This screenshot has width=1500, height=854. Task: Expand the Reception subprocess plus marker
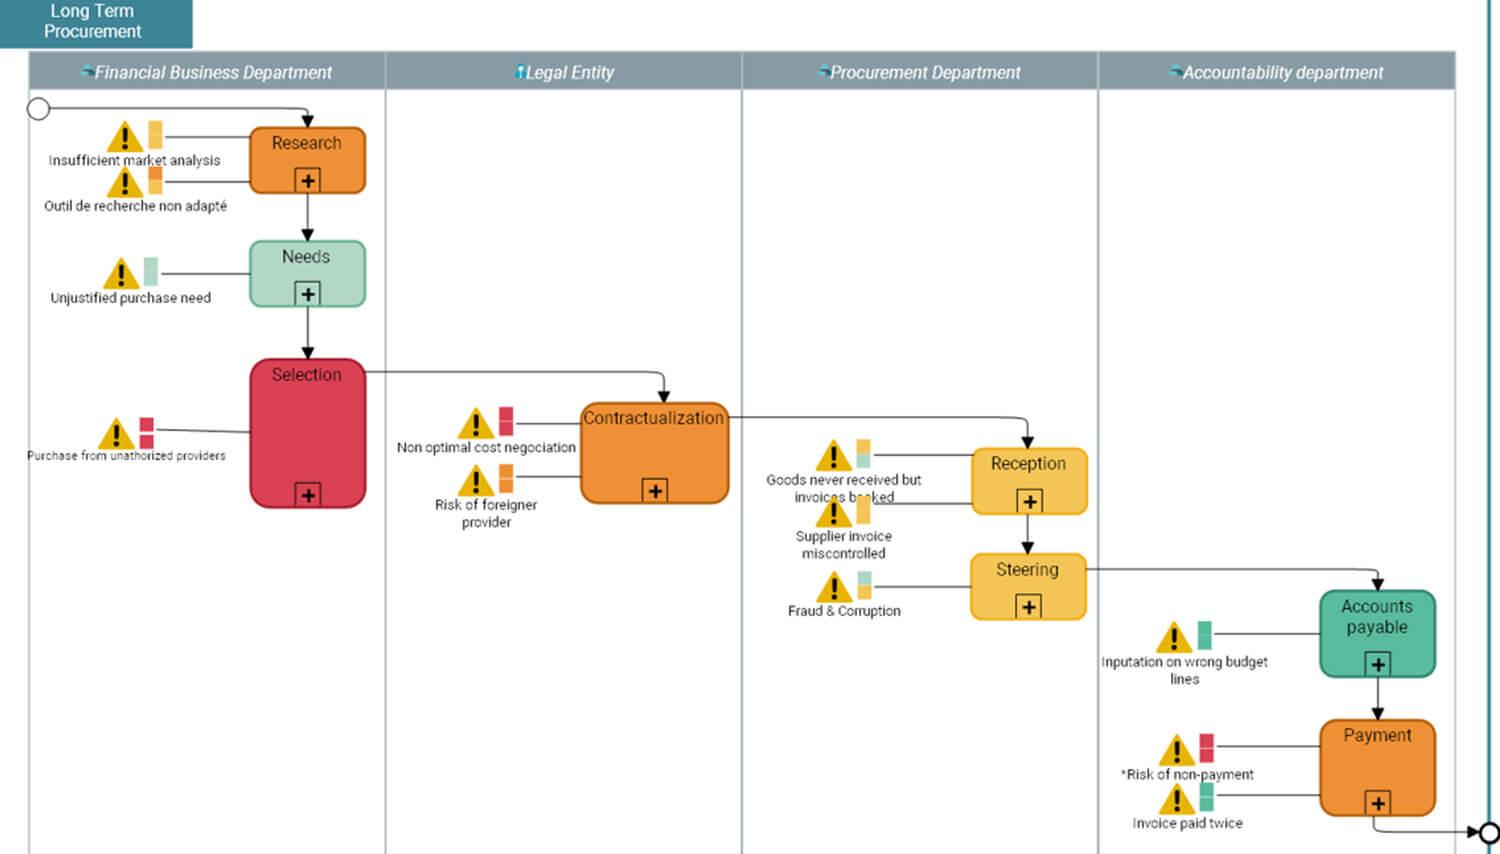(x=1029, y=502)
